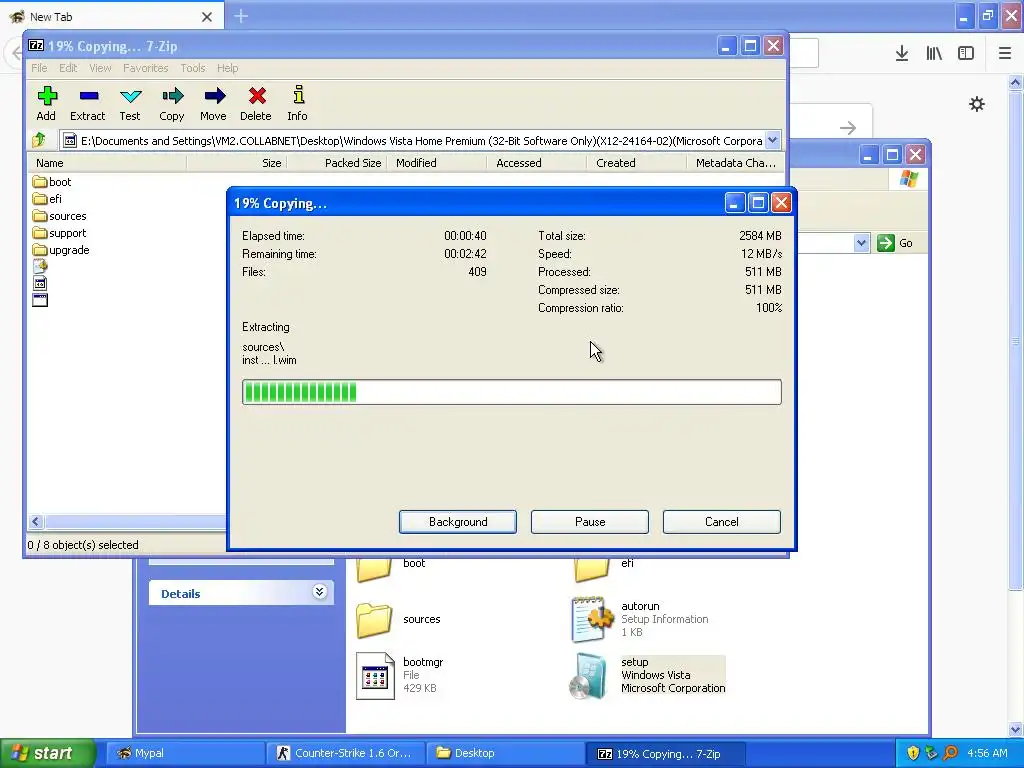Open the browser hamburger menu
This screenshot has width=1024, height=768.
click(1005, 54)
